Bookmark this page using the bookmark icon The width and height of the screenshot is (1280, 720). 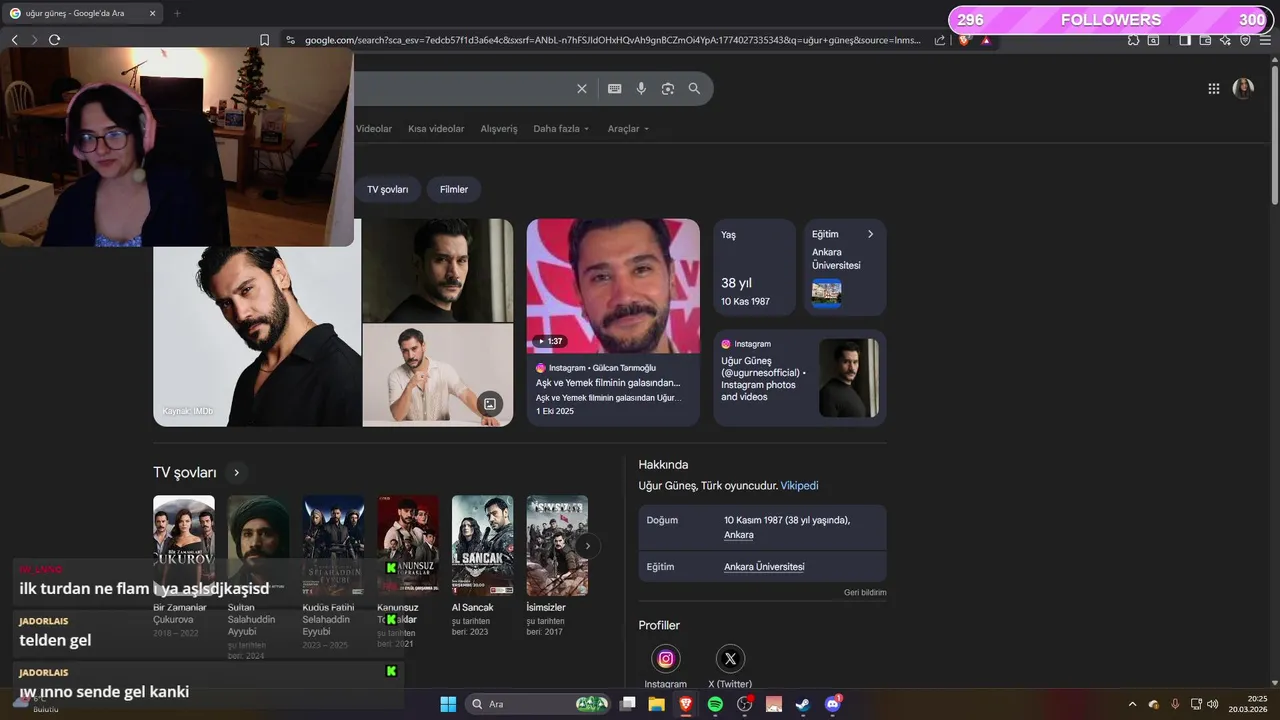tap(264, 40)
